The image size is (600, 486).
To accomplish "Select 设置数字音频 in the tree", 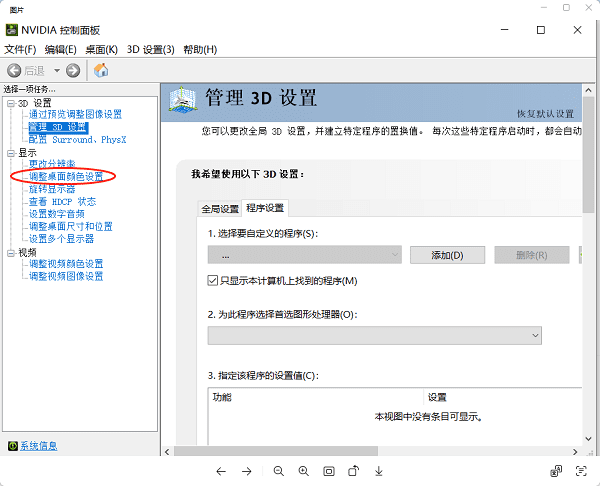I will [x=57, y=214].
